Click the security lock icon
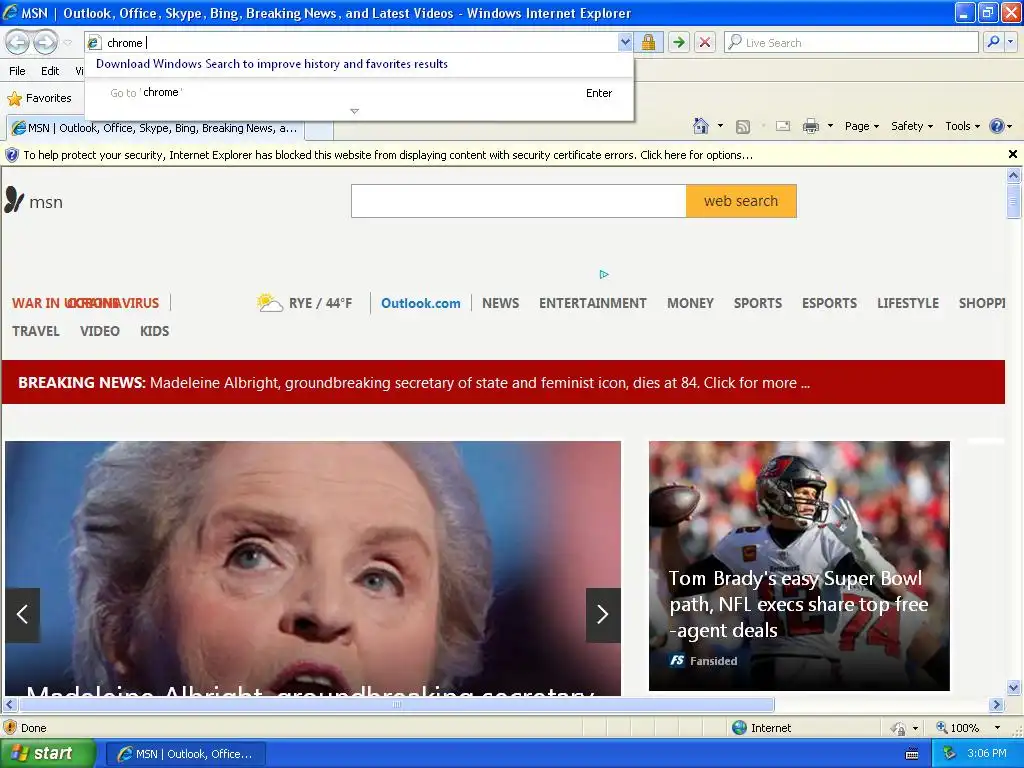The height and width of the screenshot is (768, 1024). 648,42
